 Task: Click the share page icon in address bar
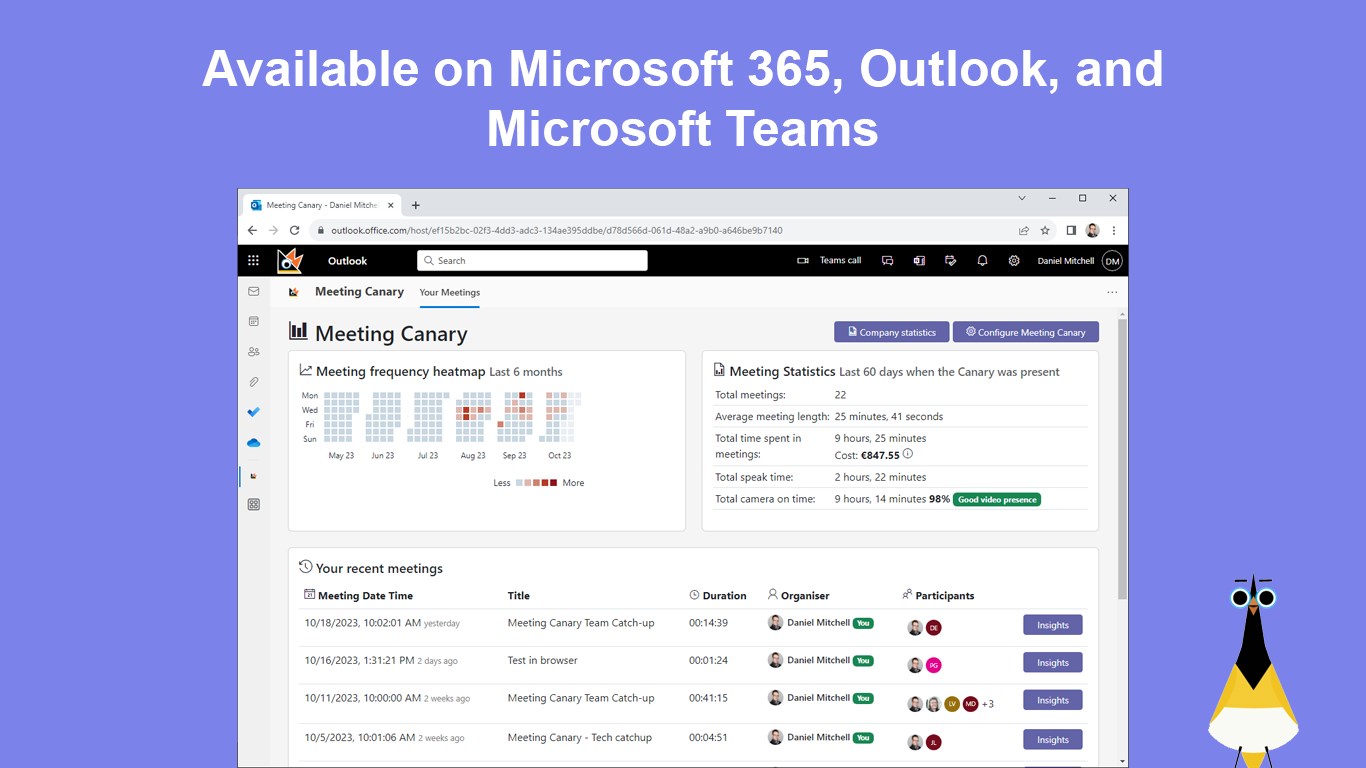coord(1024,230)
